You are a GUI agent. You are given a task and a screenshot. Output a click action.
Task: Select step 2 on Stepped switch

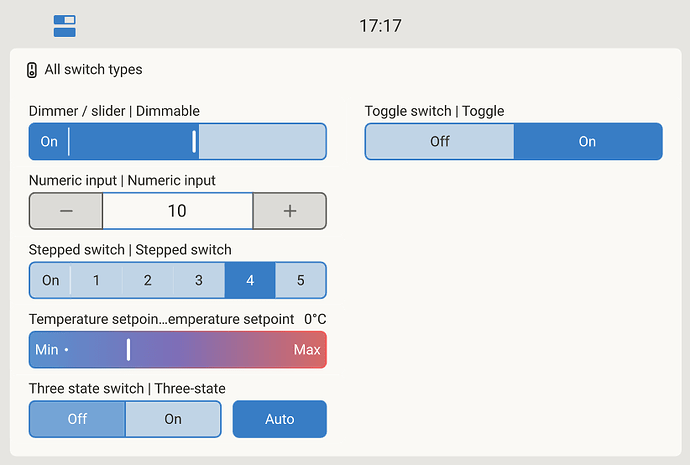148,280
